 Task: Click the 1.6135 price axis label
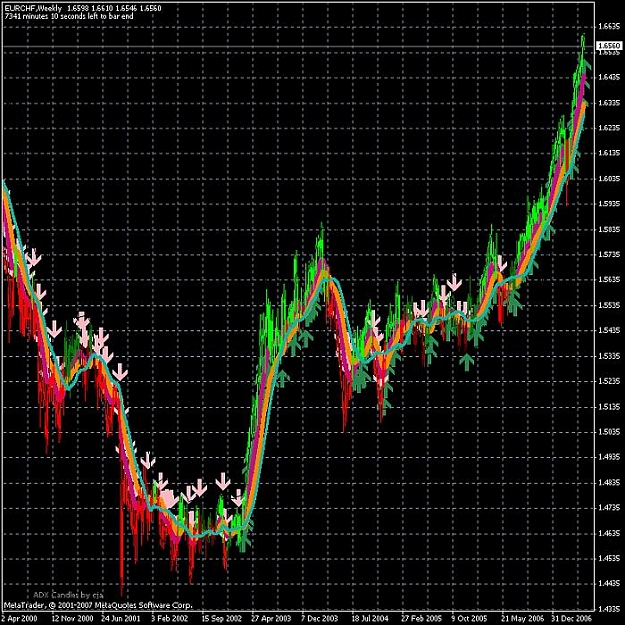click(x=609, y=153)
